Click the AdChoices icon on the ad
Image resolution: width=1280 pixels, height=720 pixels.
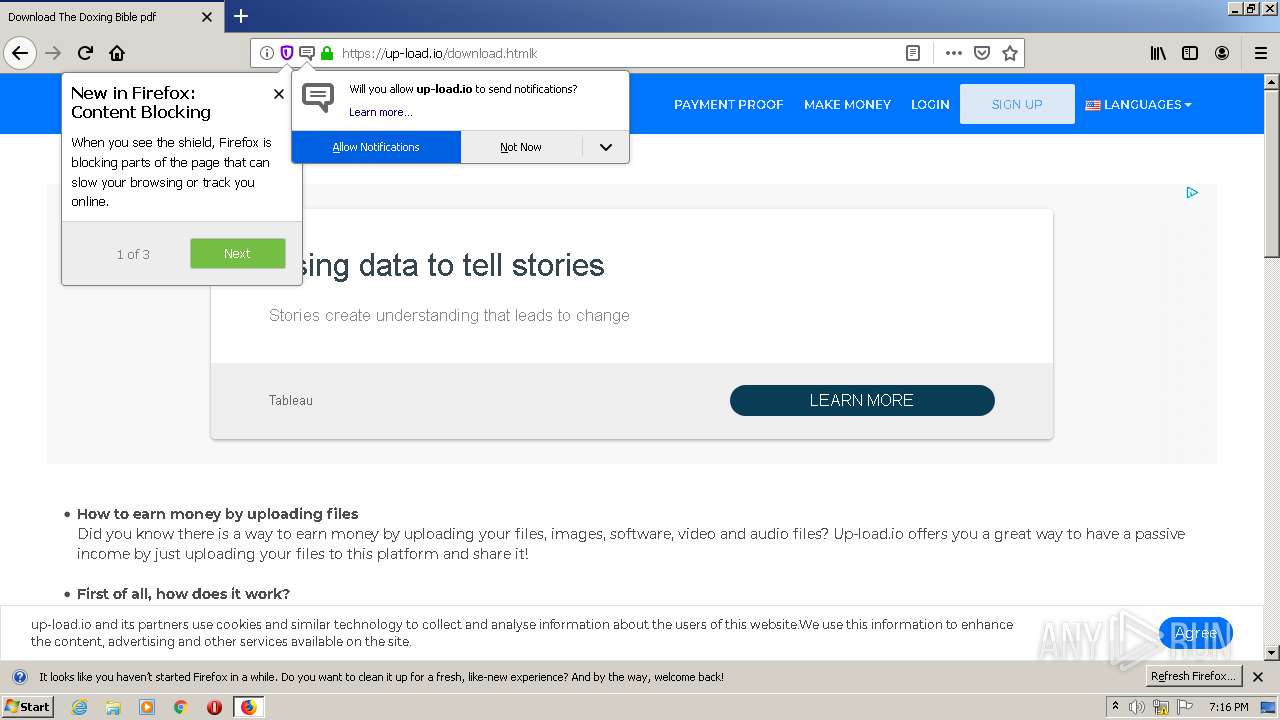point(1192,192)
